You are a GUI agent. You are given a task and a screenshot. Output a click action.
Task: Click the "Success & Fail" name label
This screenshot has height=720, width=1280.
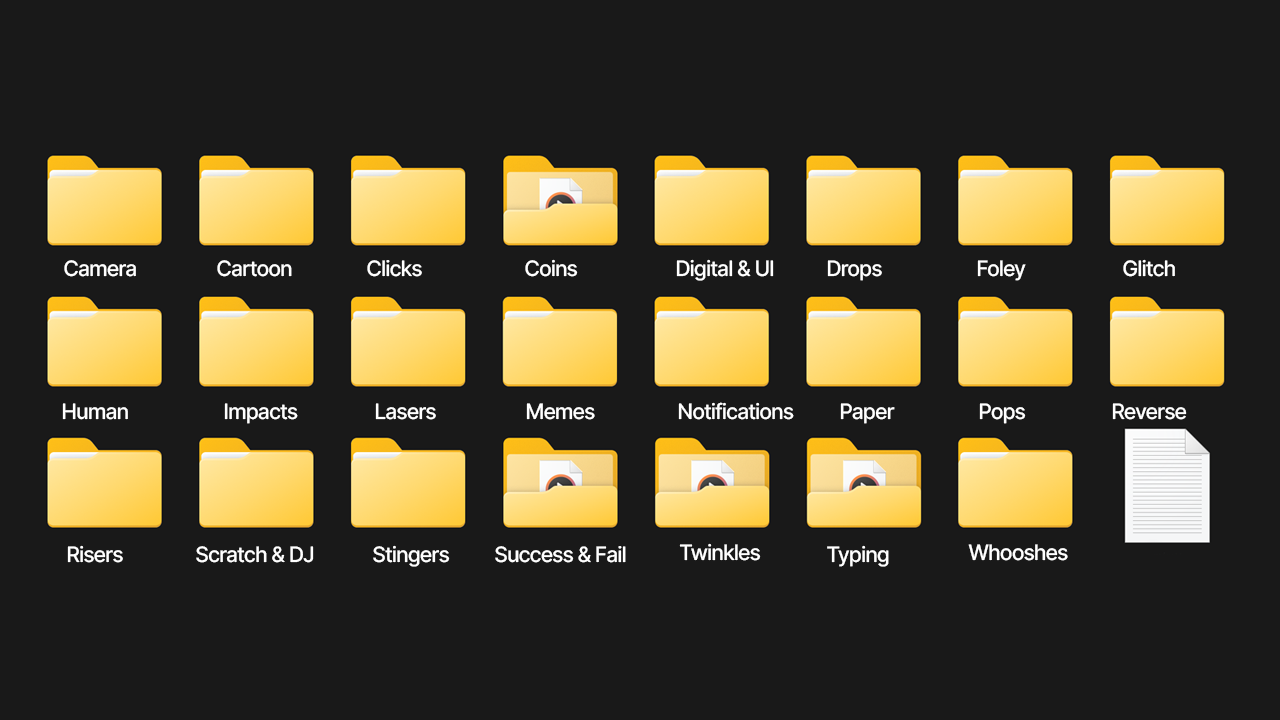coord(560,555)
